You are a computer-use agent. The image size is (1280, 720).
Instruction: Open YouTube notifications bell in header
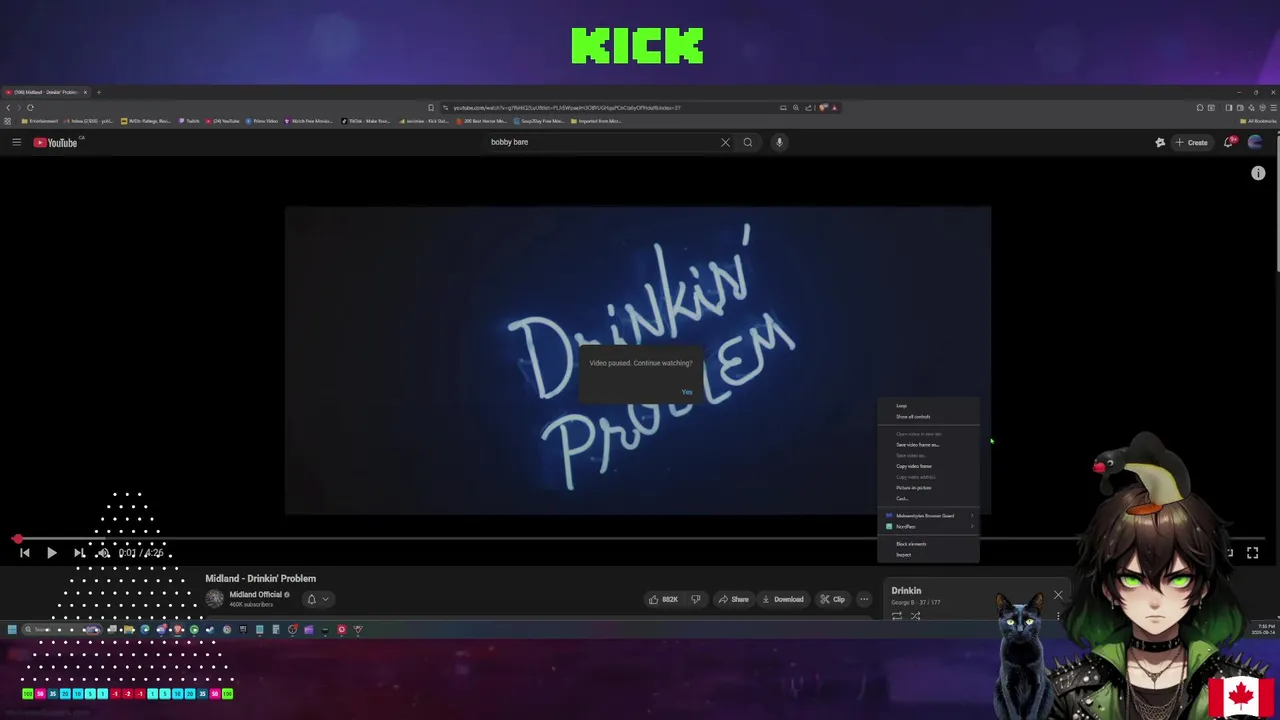tap(1229, 142)
